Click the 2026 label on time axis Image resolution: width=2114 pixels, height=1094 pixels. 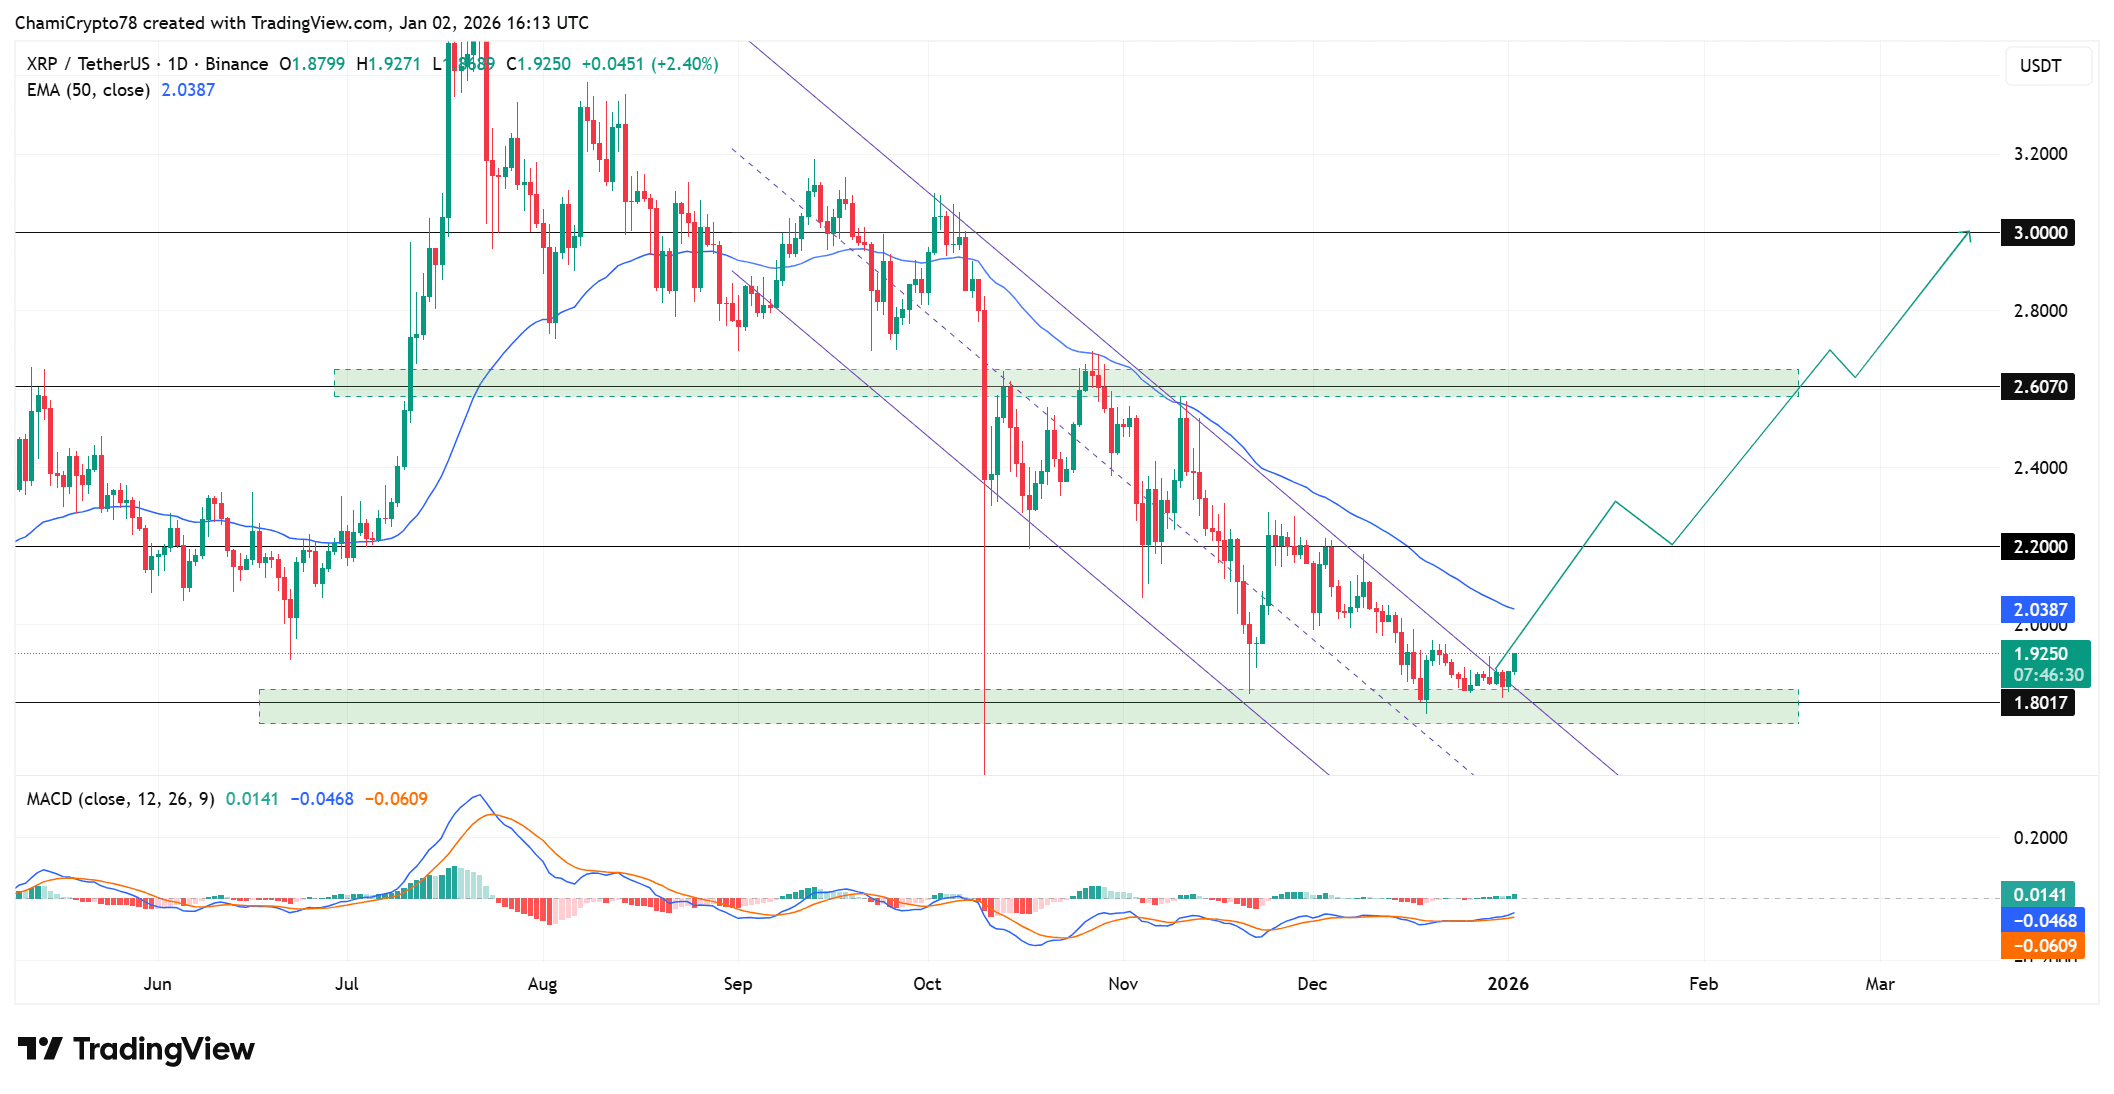coord(1508,984)
